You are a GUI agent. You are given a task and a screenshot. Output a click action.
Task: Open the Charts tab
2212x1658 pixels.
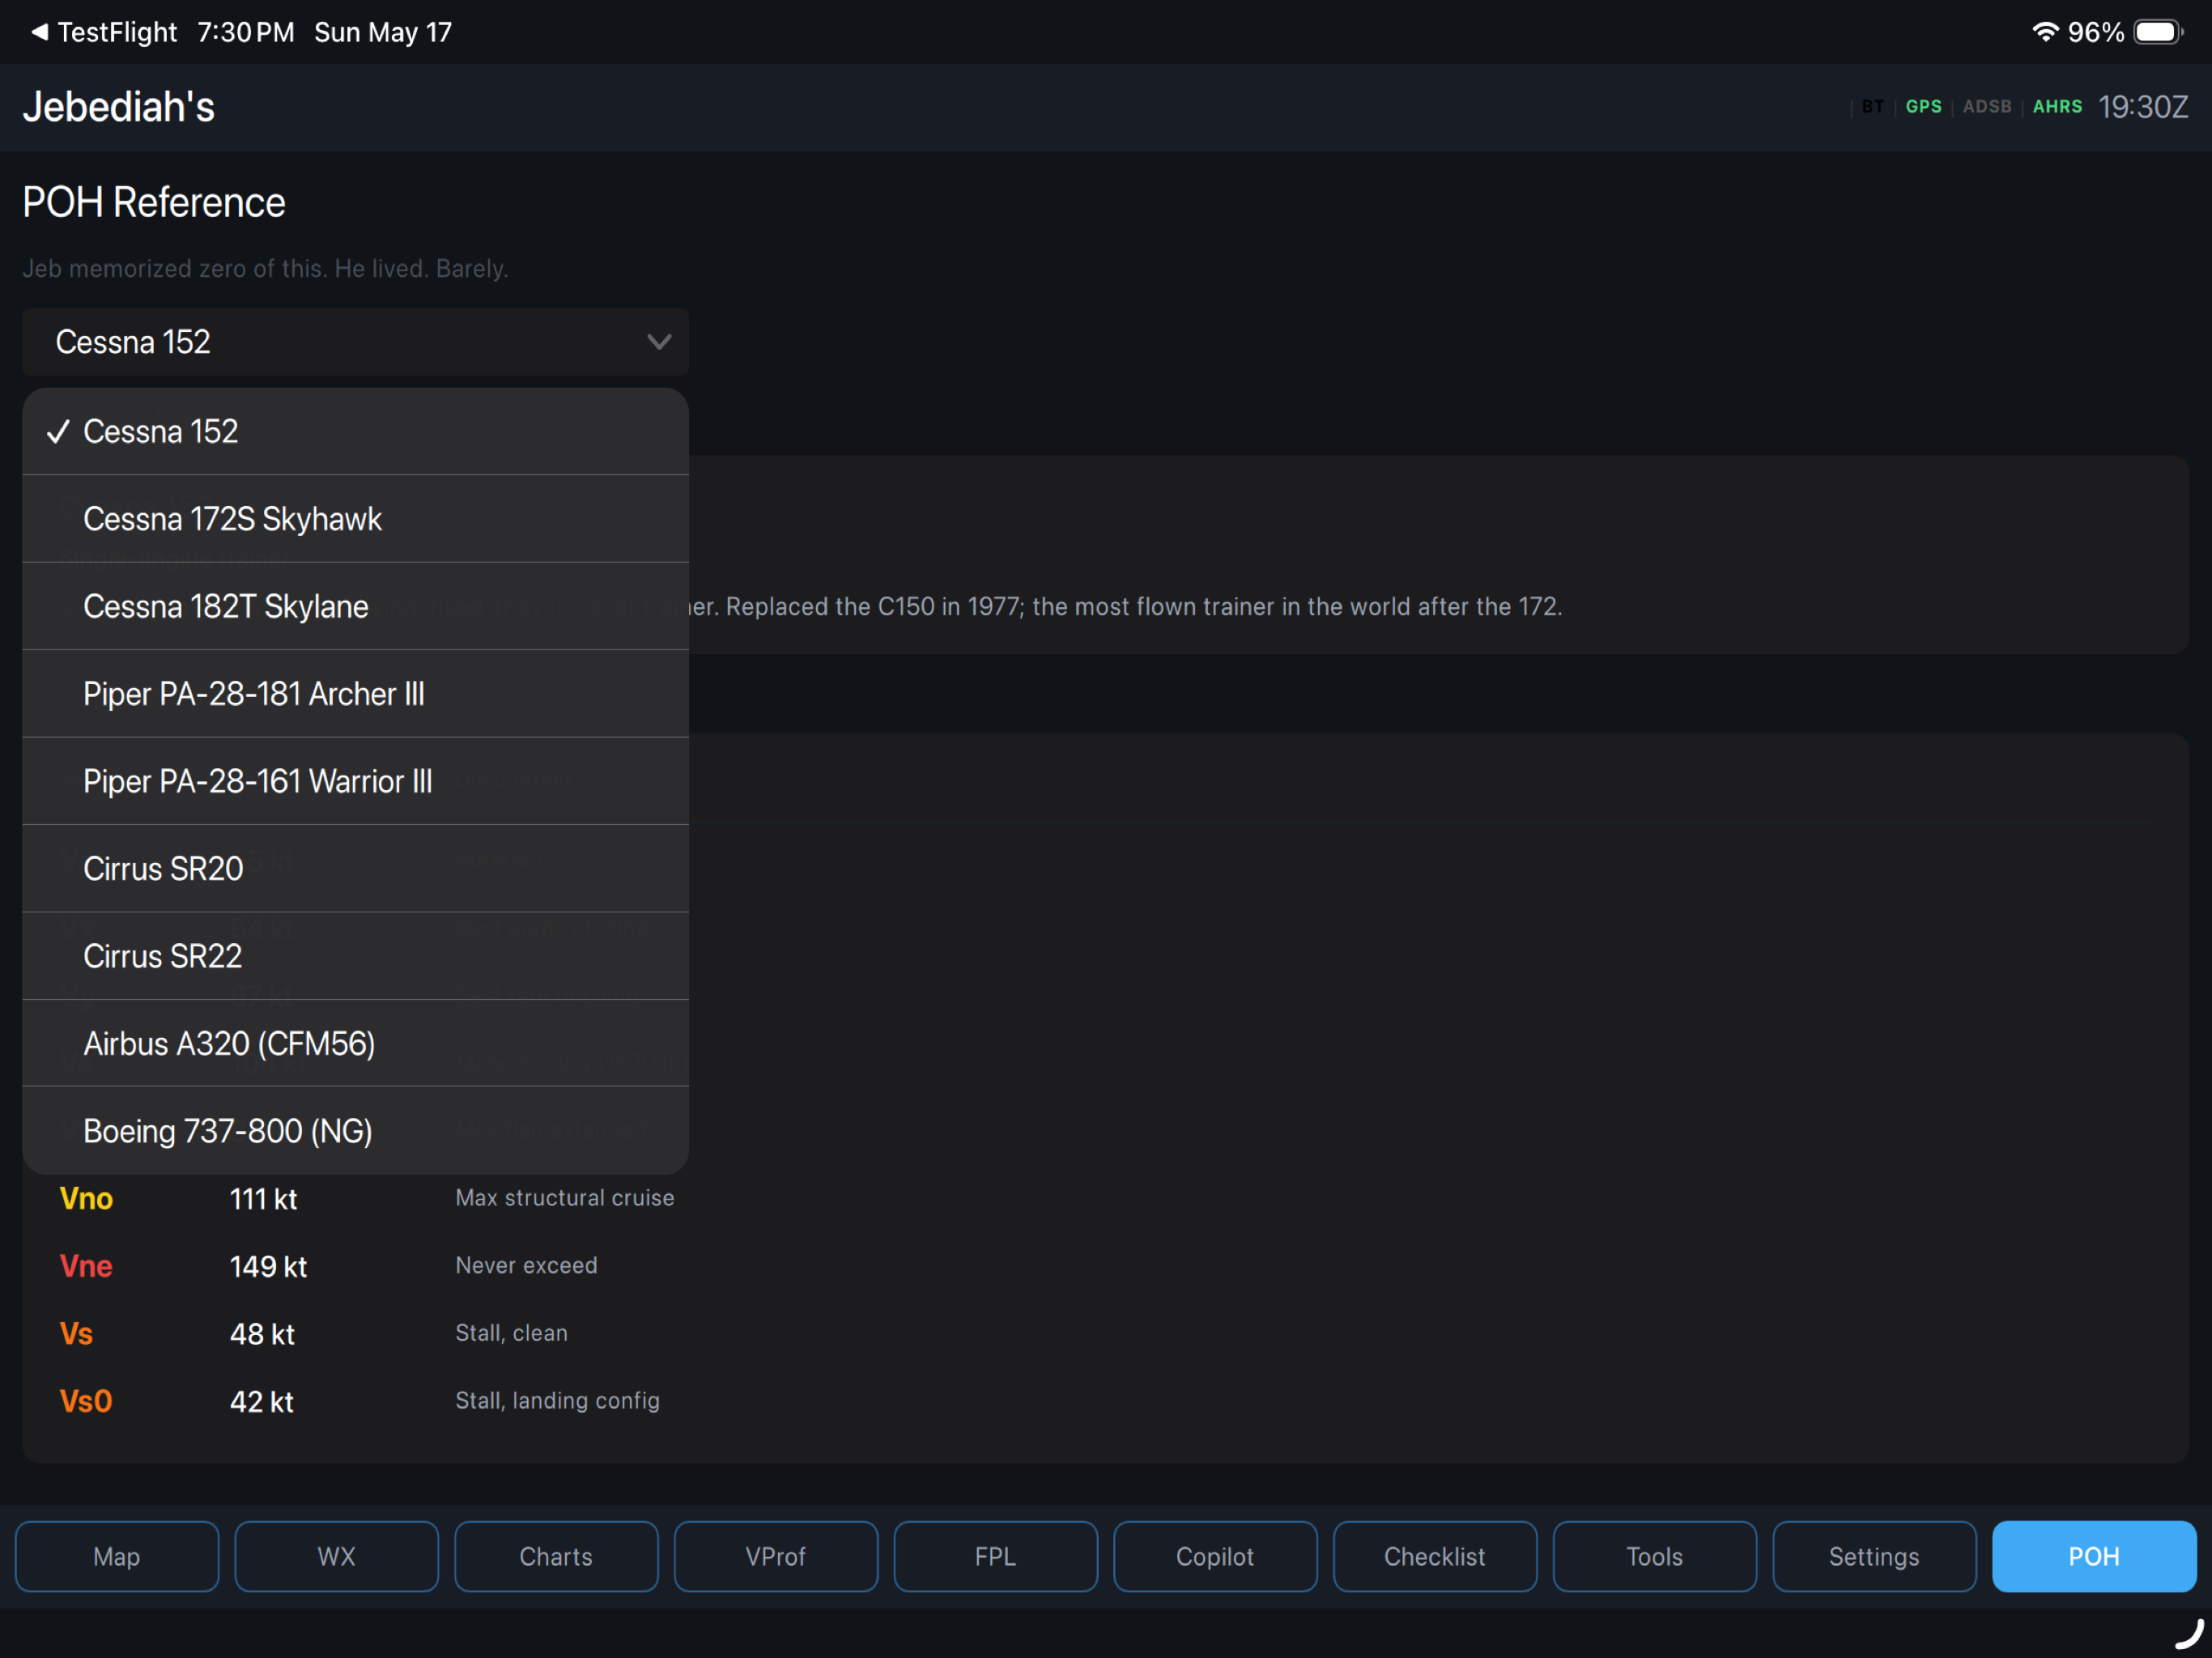tap(556, 1556)
